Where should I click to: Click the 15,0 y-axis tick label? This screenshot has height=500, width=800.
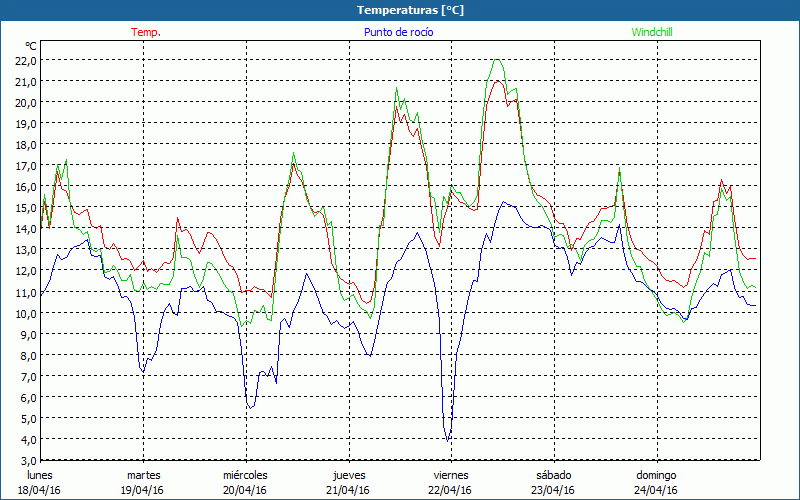coord(26,208)
